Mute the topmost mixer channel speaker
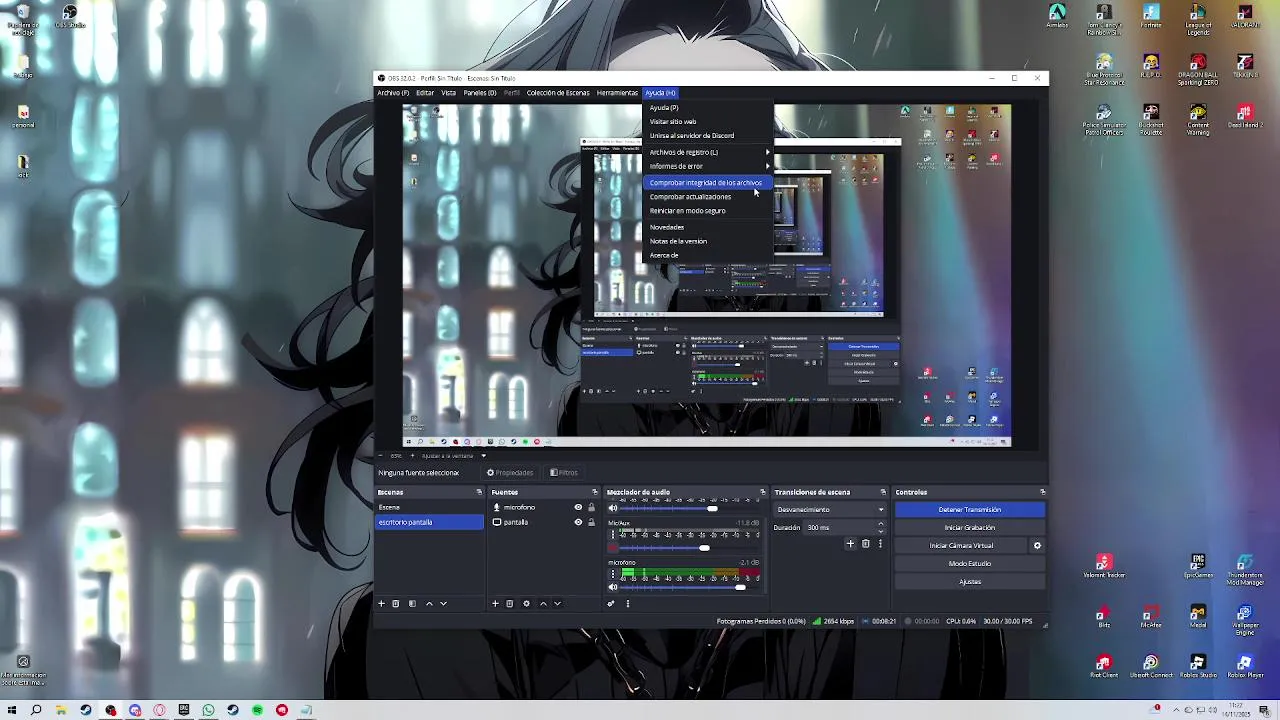1280x720 pixels. (613, 508)
